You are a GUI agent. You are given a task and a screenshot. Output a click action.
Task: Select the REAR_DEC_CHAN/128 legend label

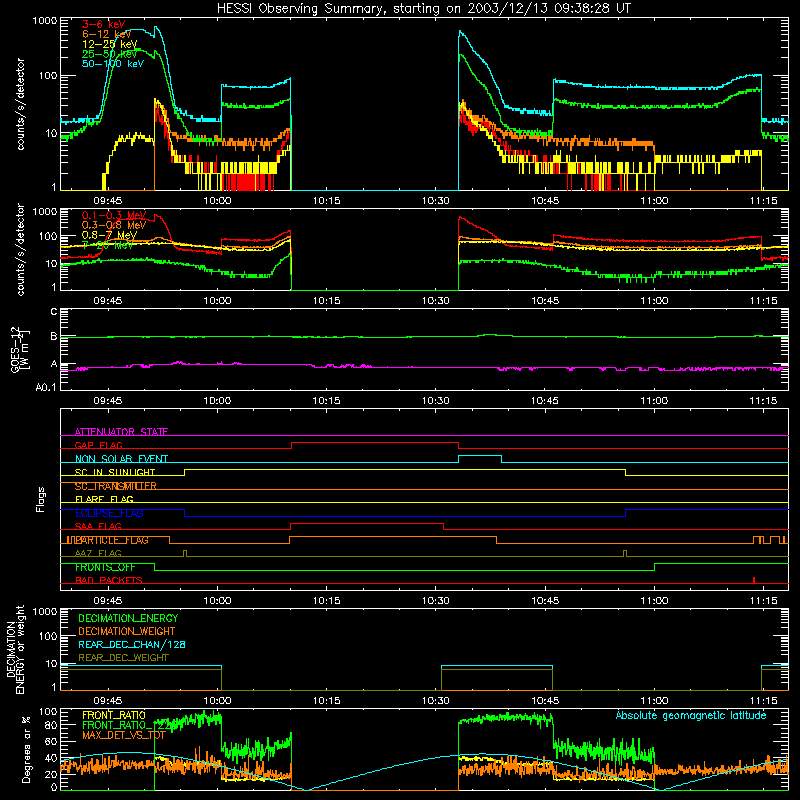[132, 644]
